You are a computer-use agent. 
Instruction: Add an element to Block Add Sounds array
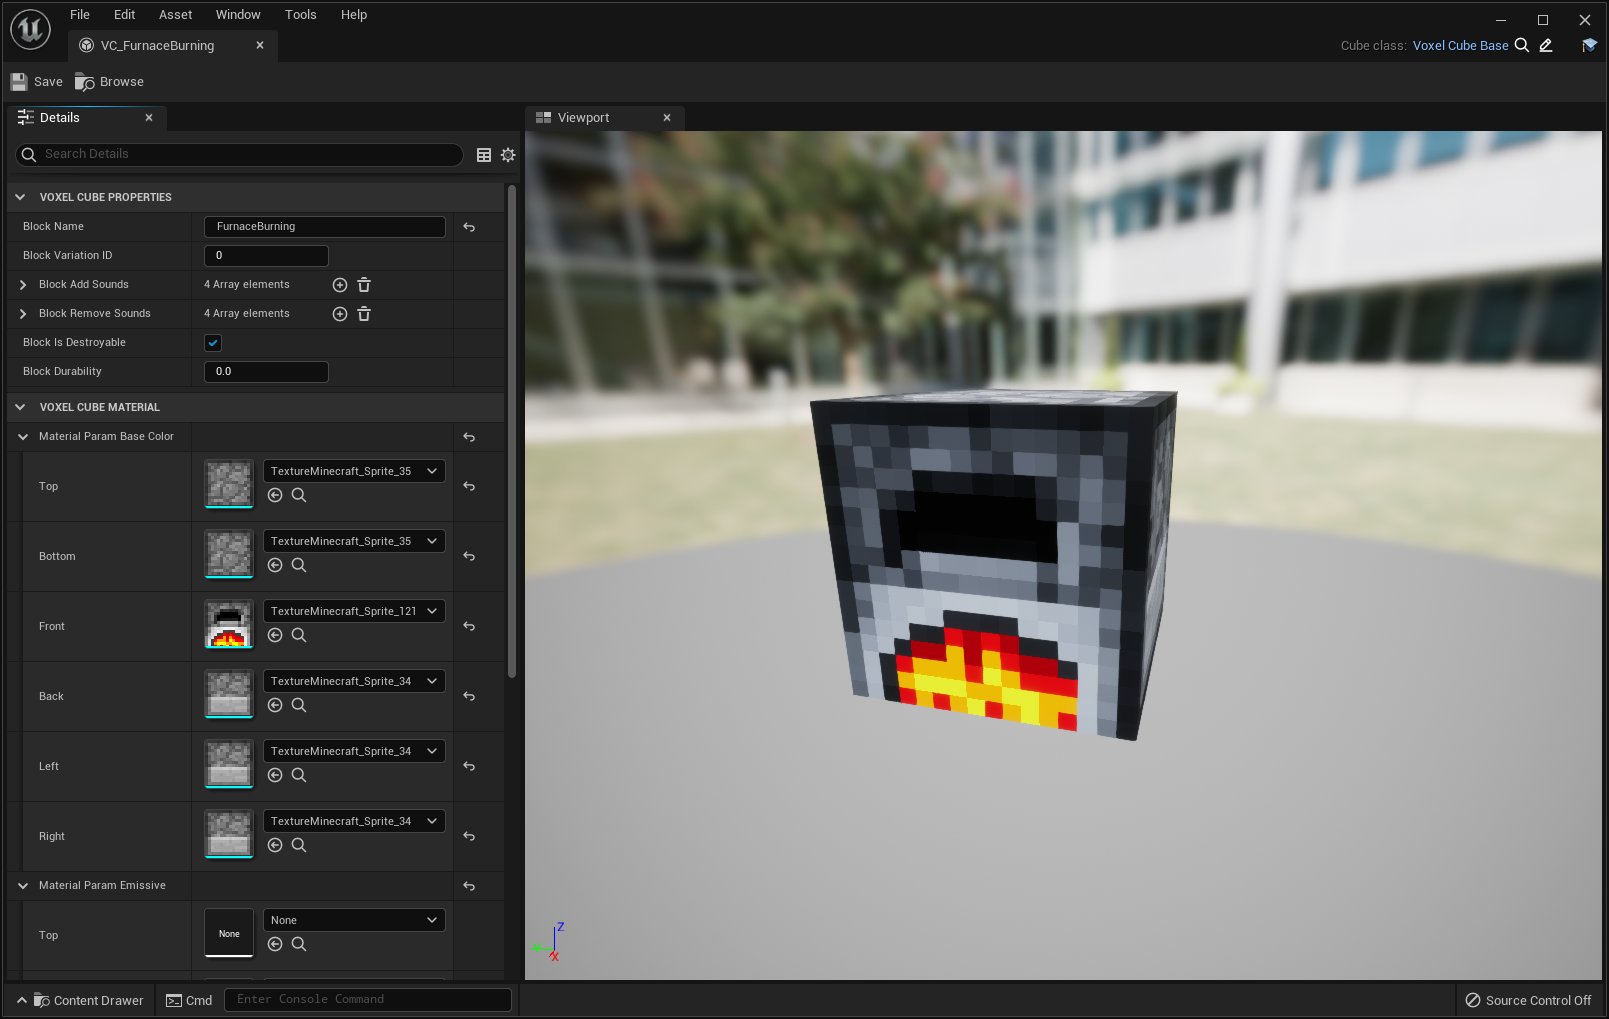[339, 284]
